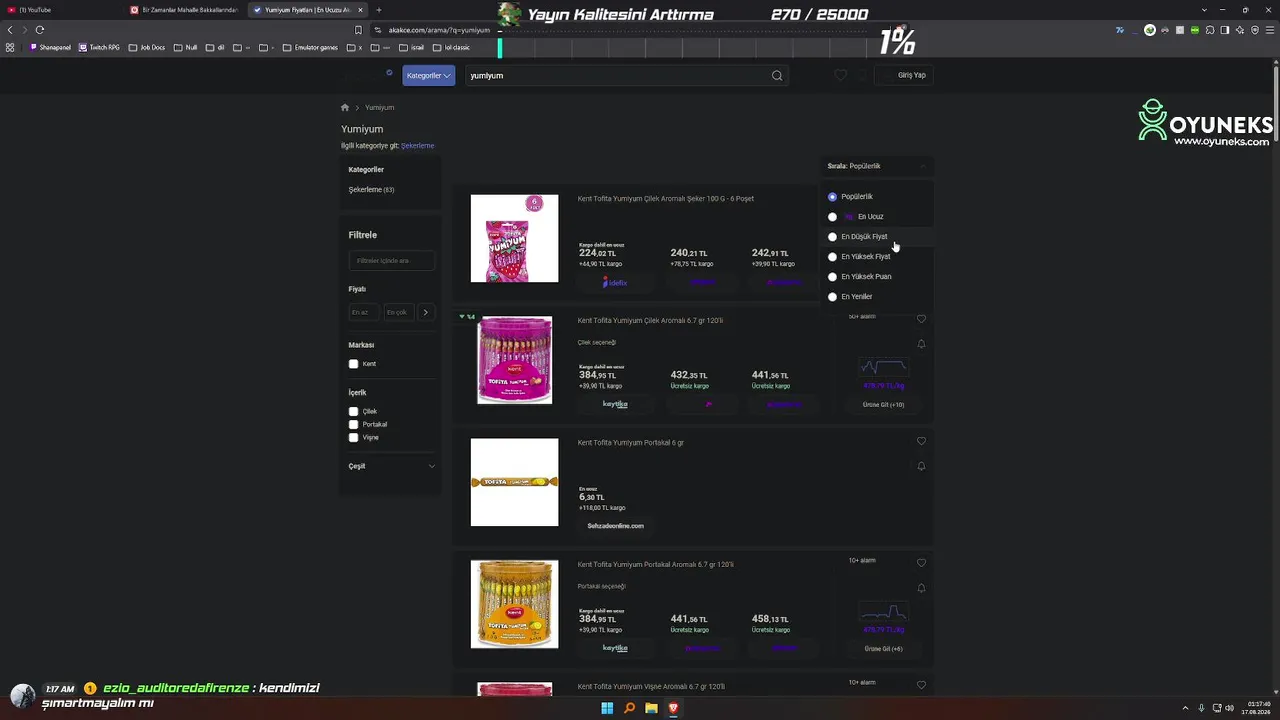Expand the Çeşit filter section
This screenshot has width=1280, height=720.
[x=392, y=466]
